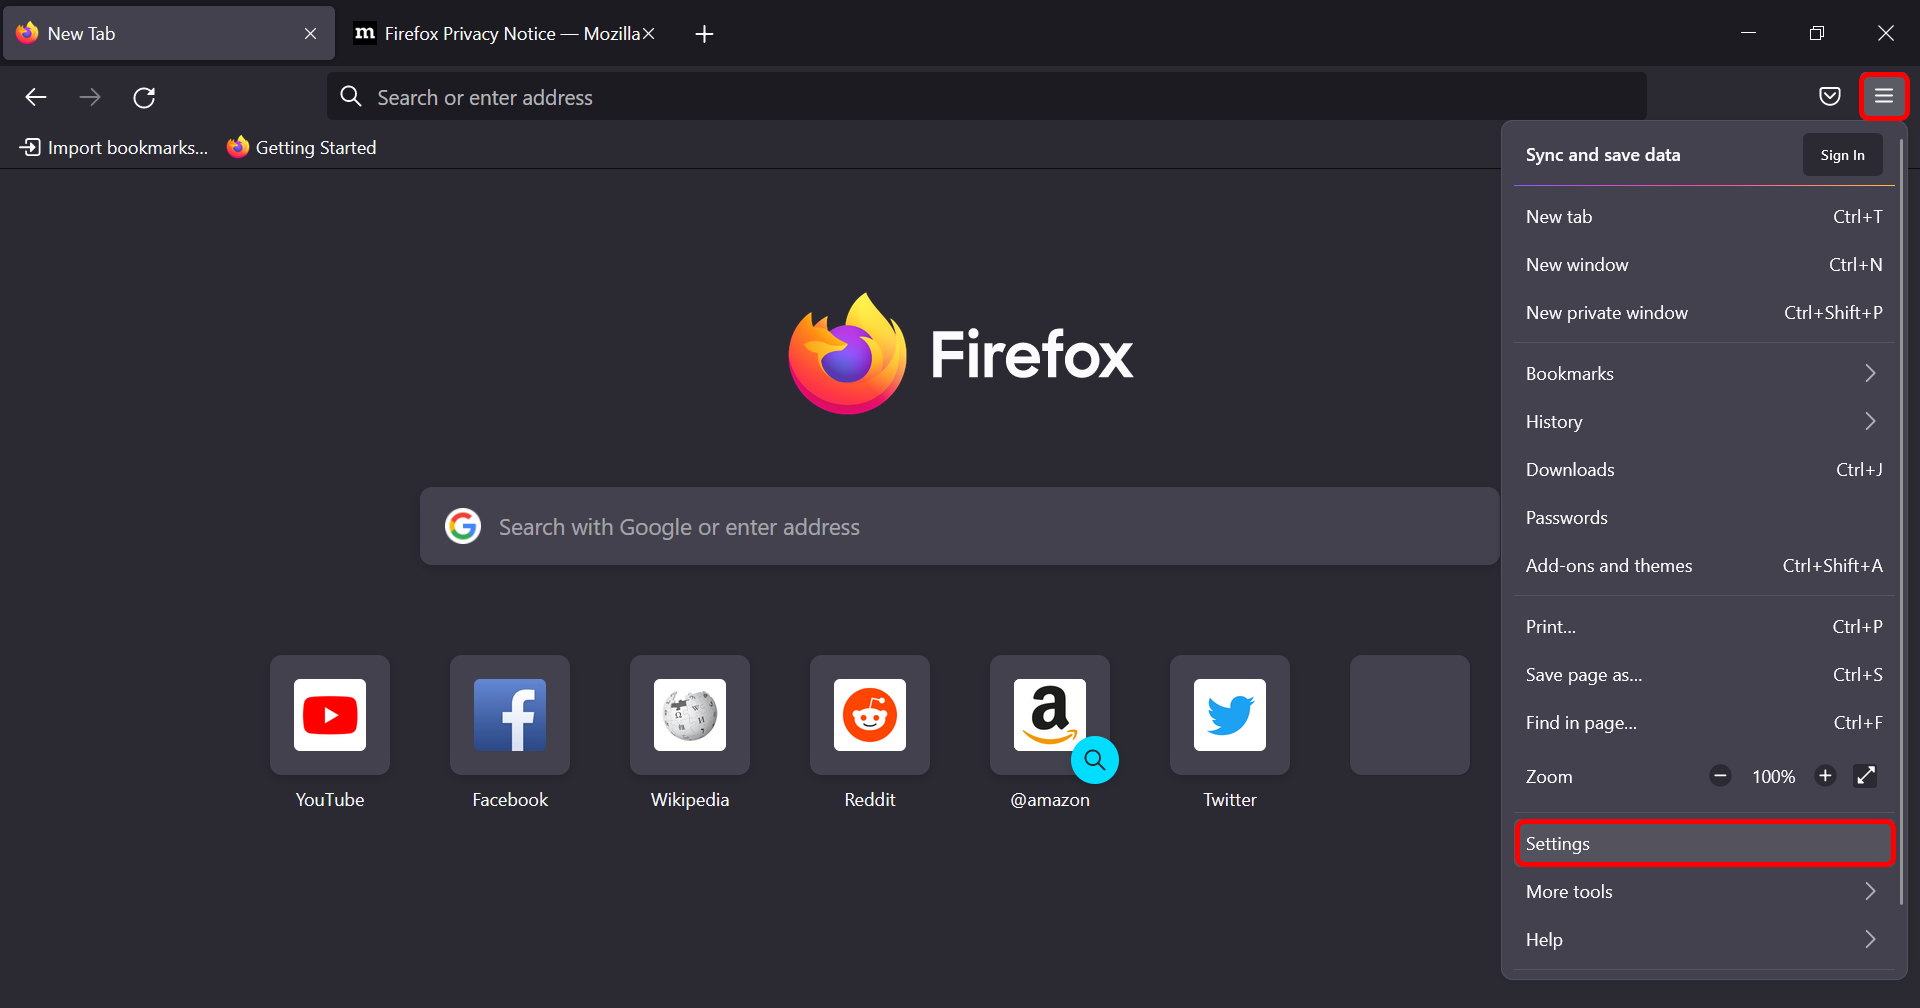
Task: Switch to the New Tab tab
Action: (x=169, y=34)
